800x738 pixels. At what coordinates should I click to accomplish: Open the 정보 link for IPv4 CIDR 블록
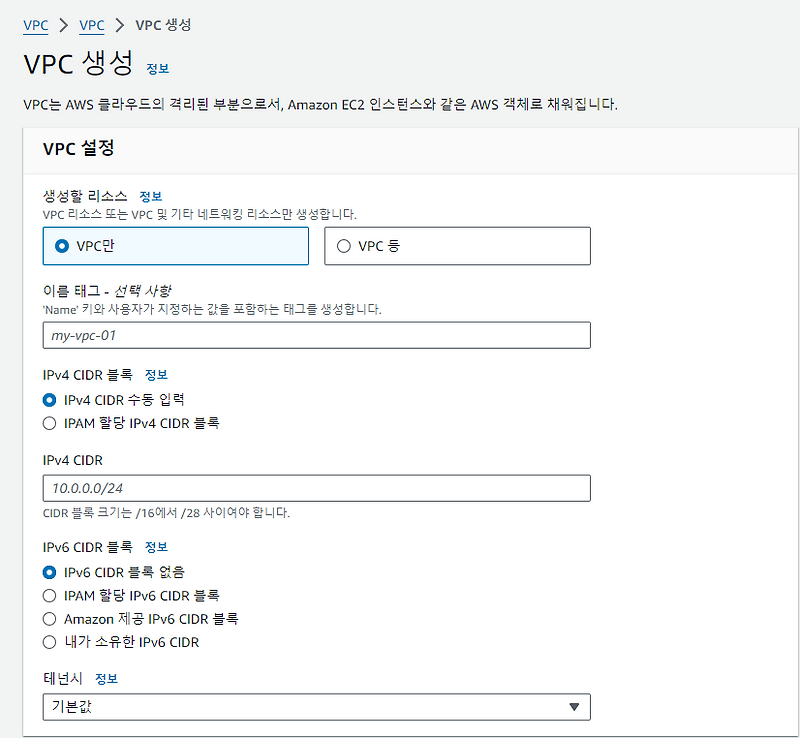click(155, 377)
